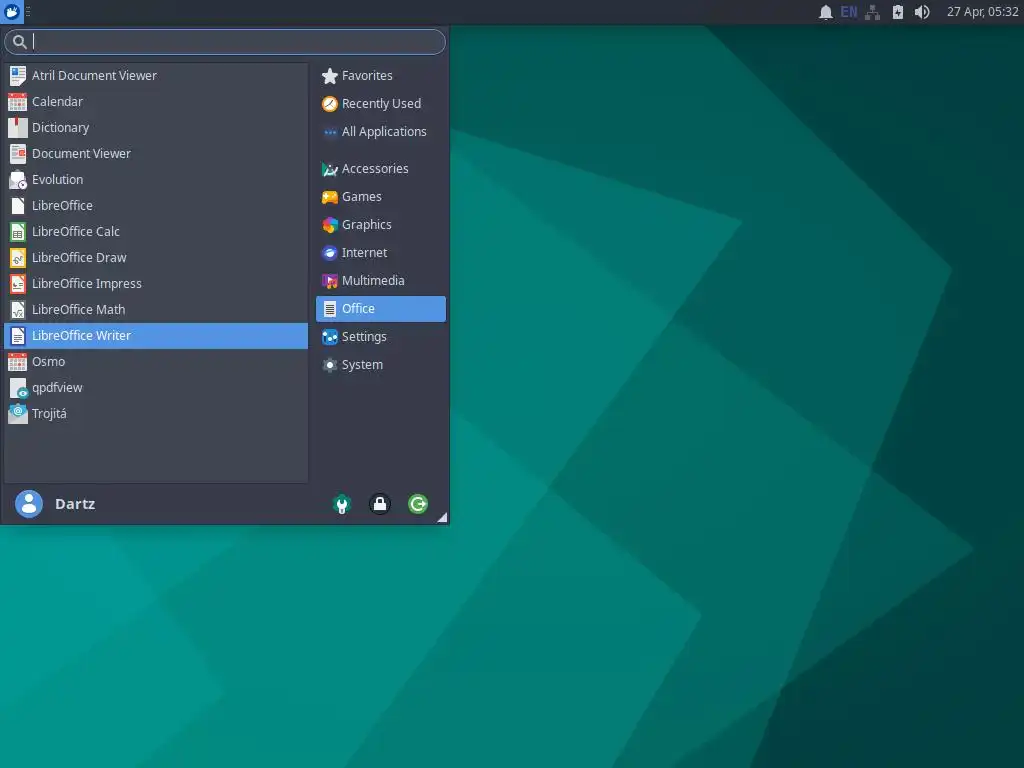Image resolution: width=1024 pixels, height=768 pixels.
Task: Click Whisker menu launcher button
Action: click(12, 12)
